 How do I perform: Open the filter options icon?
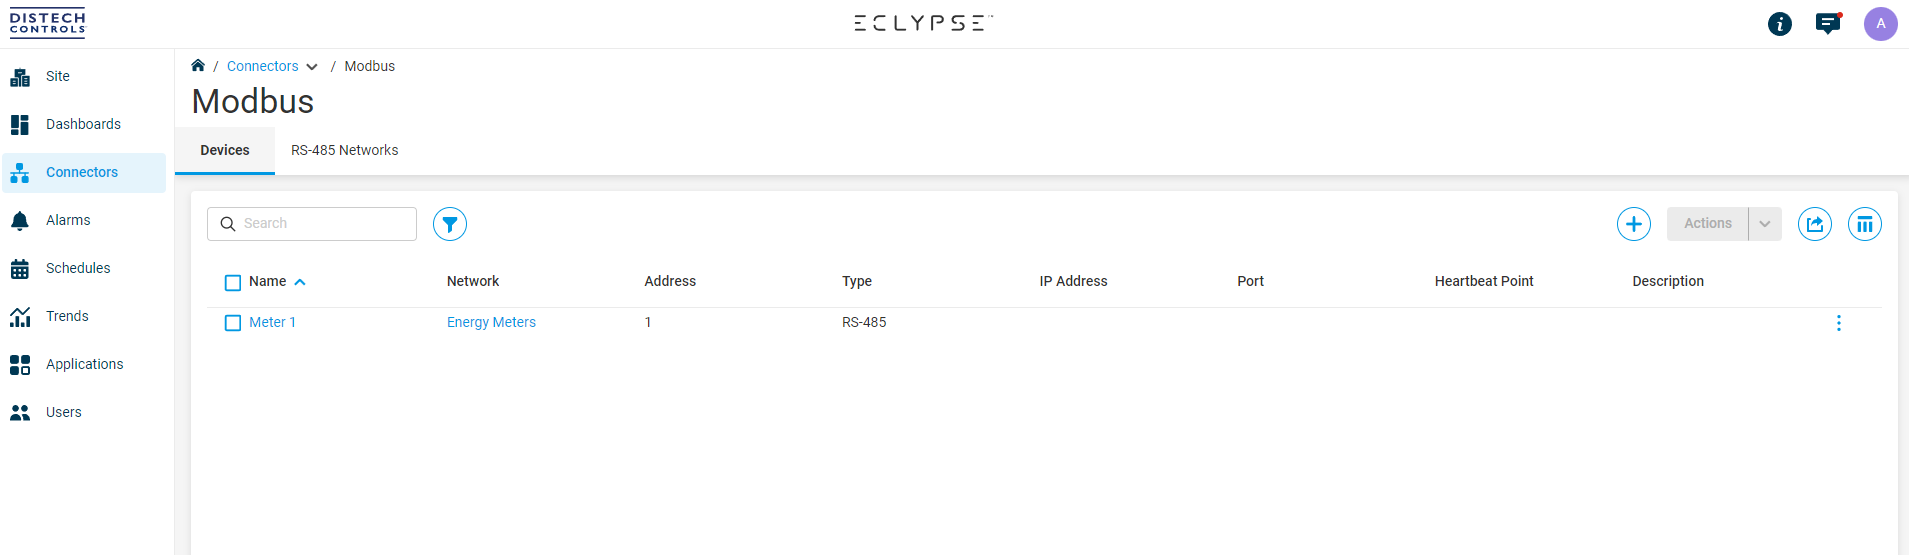pos(450,224)
